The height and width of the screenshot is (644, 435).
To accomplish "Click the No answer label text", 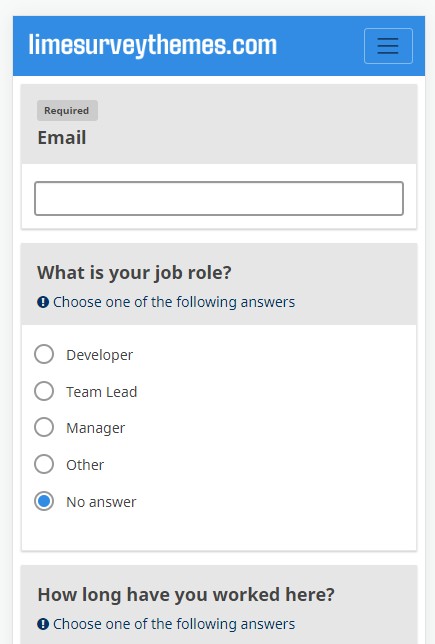I will (101, 502).
